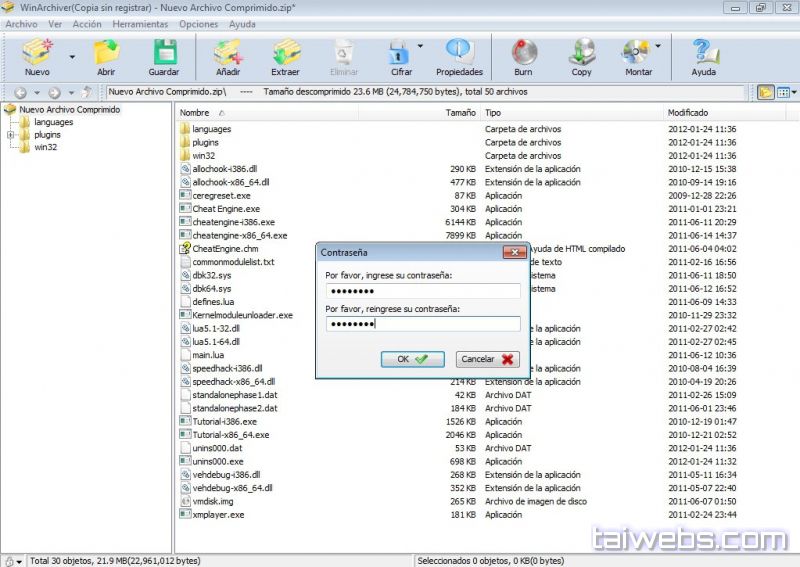
Task: Click the reingrese su contraseña field
Action: (x=422, y=324)
